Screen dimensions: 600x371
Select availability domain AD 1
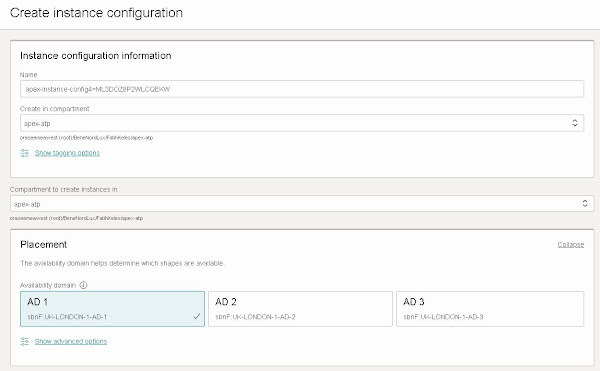112,309
